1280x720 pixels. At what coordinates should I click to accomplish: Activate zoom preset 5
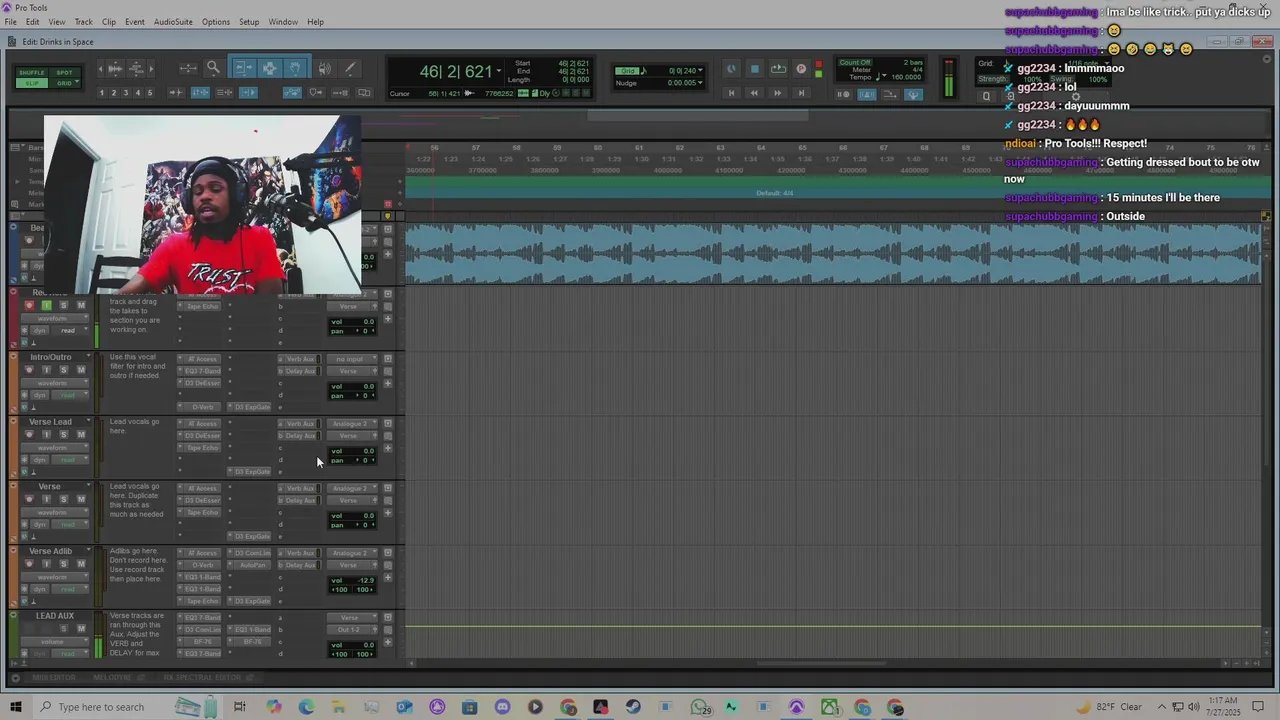tap(150, 93)
